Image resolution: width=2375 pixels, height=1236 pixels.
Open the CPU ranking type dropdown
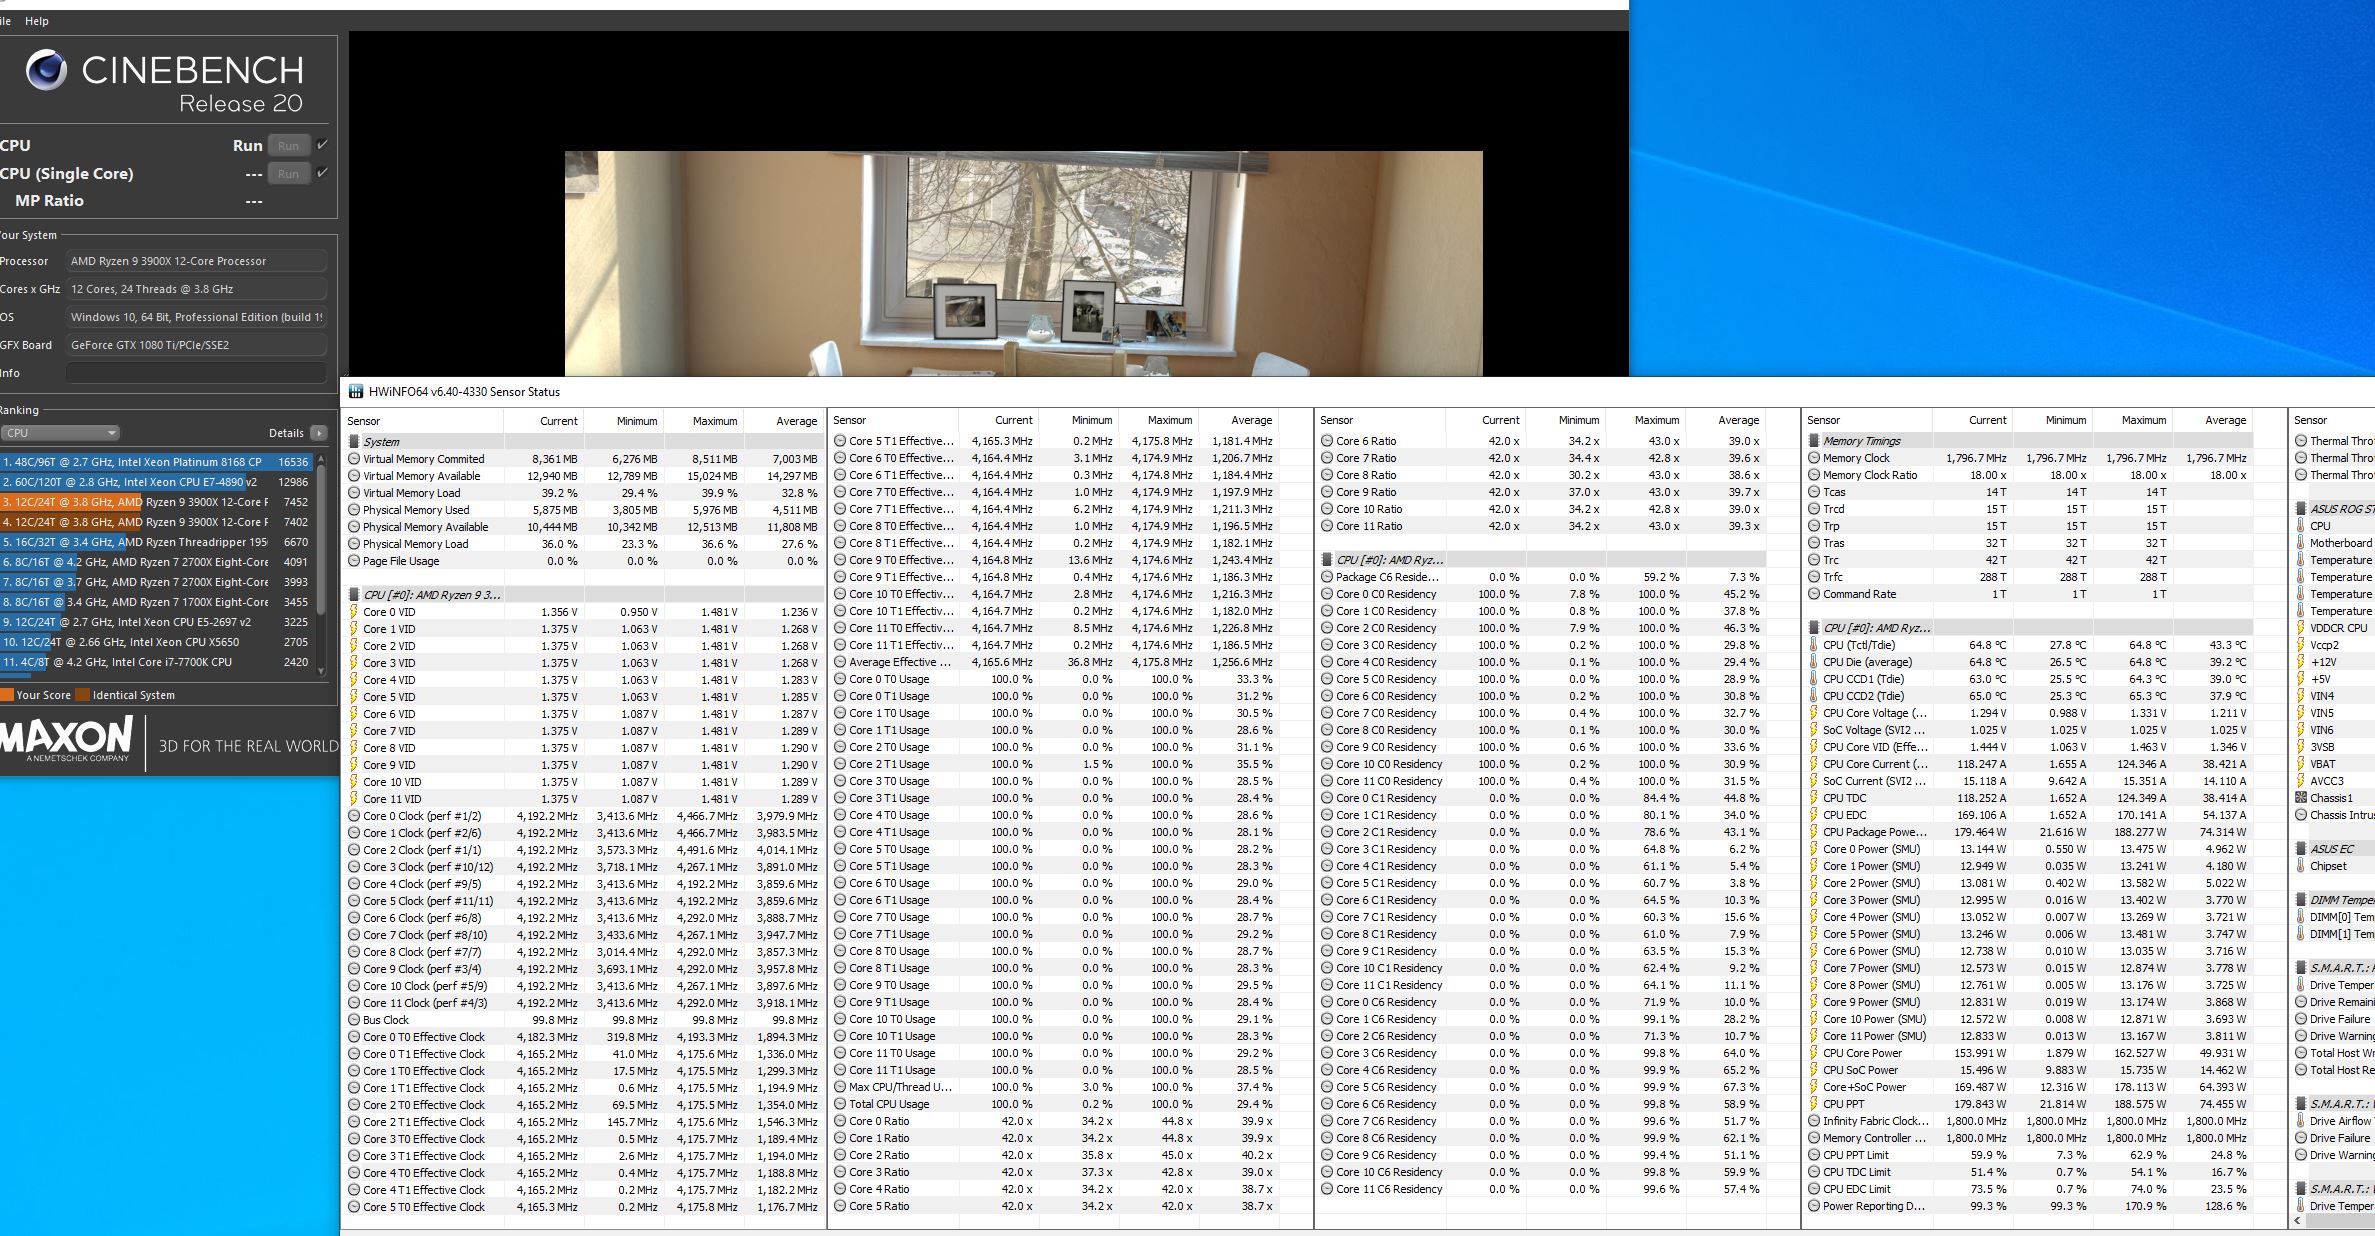60,433
